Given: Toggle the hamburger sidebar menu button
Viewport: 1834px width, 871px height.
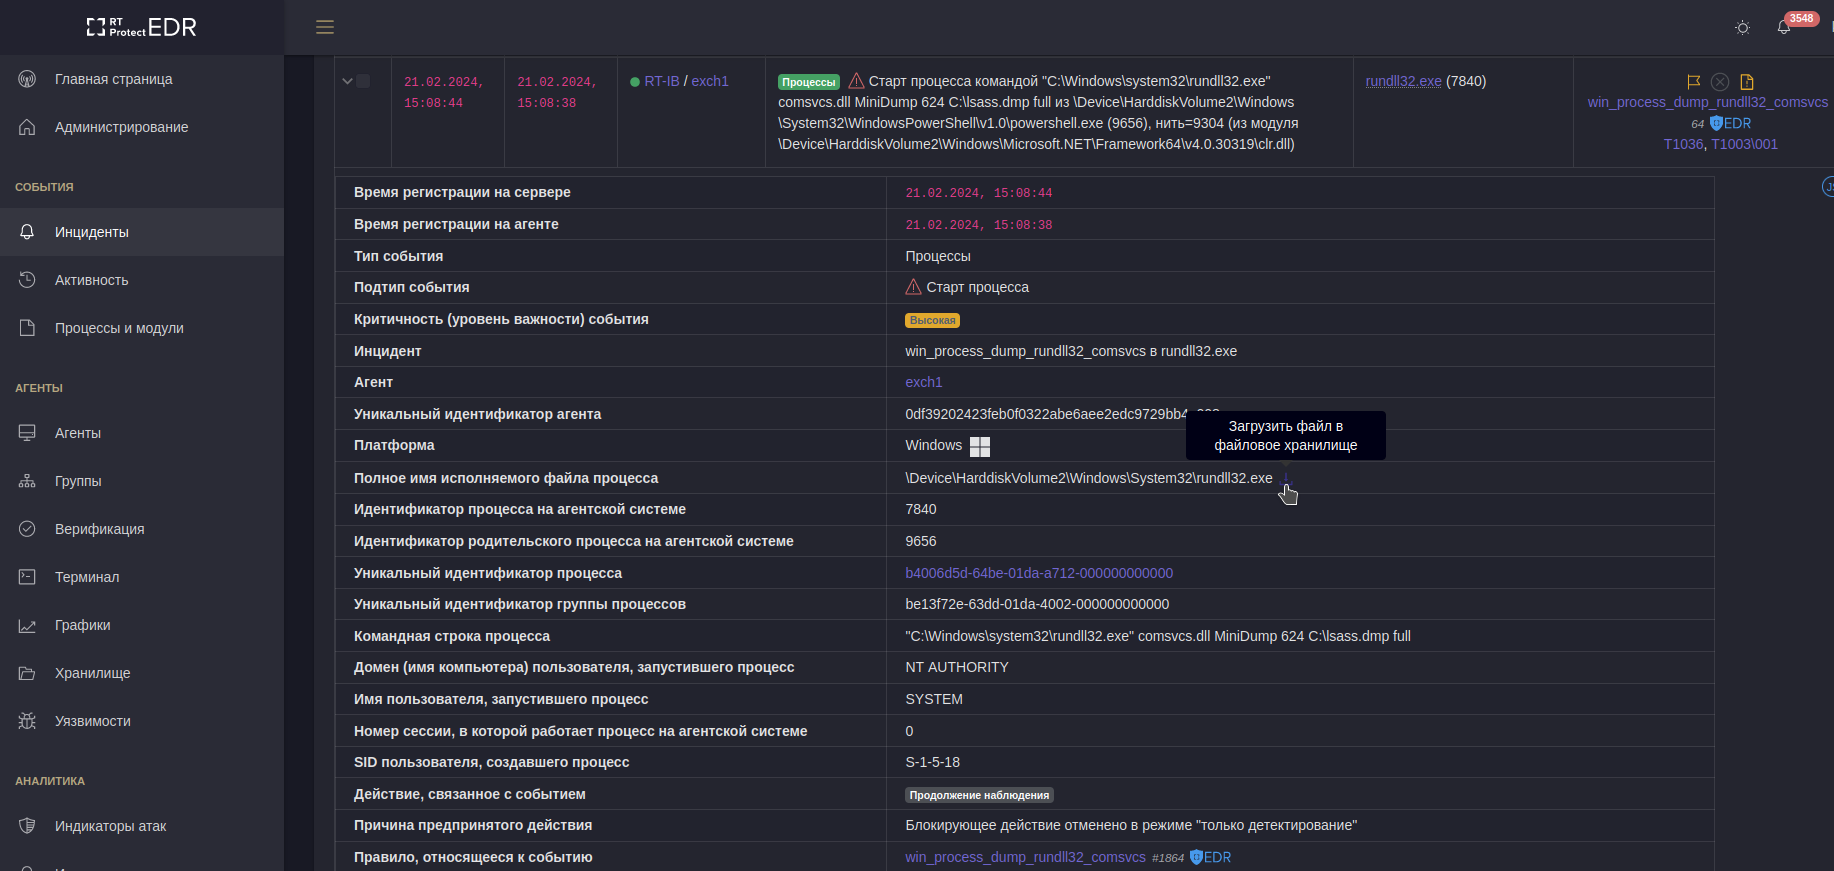Looking at the screenshot, I should pos(325,27).
